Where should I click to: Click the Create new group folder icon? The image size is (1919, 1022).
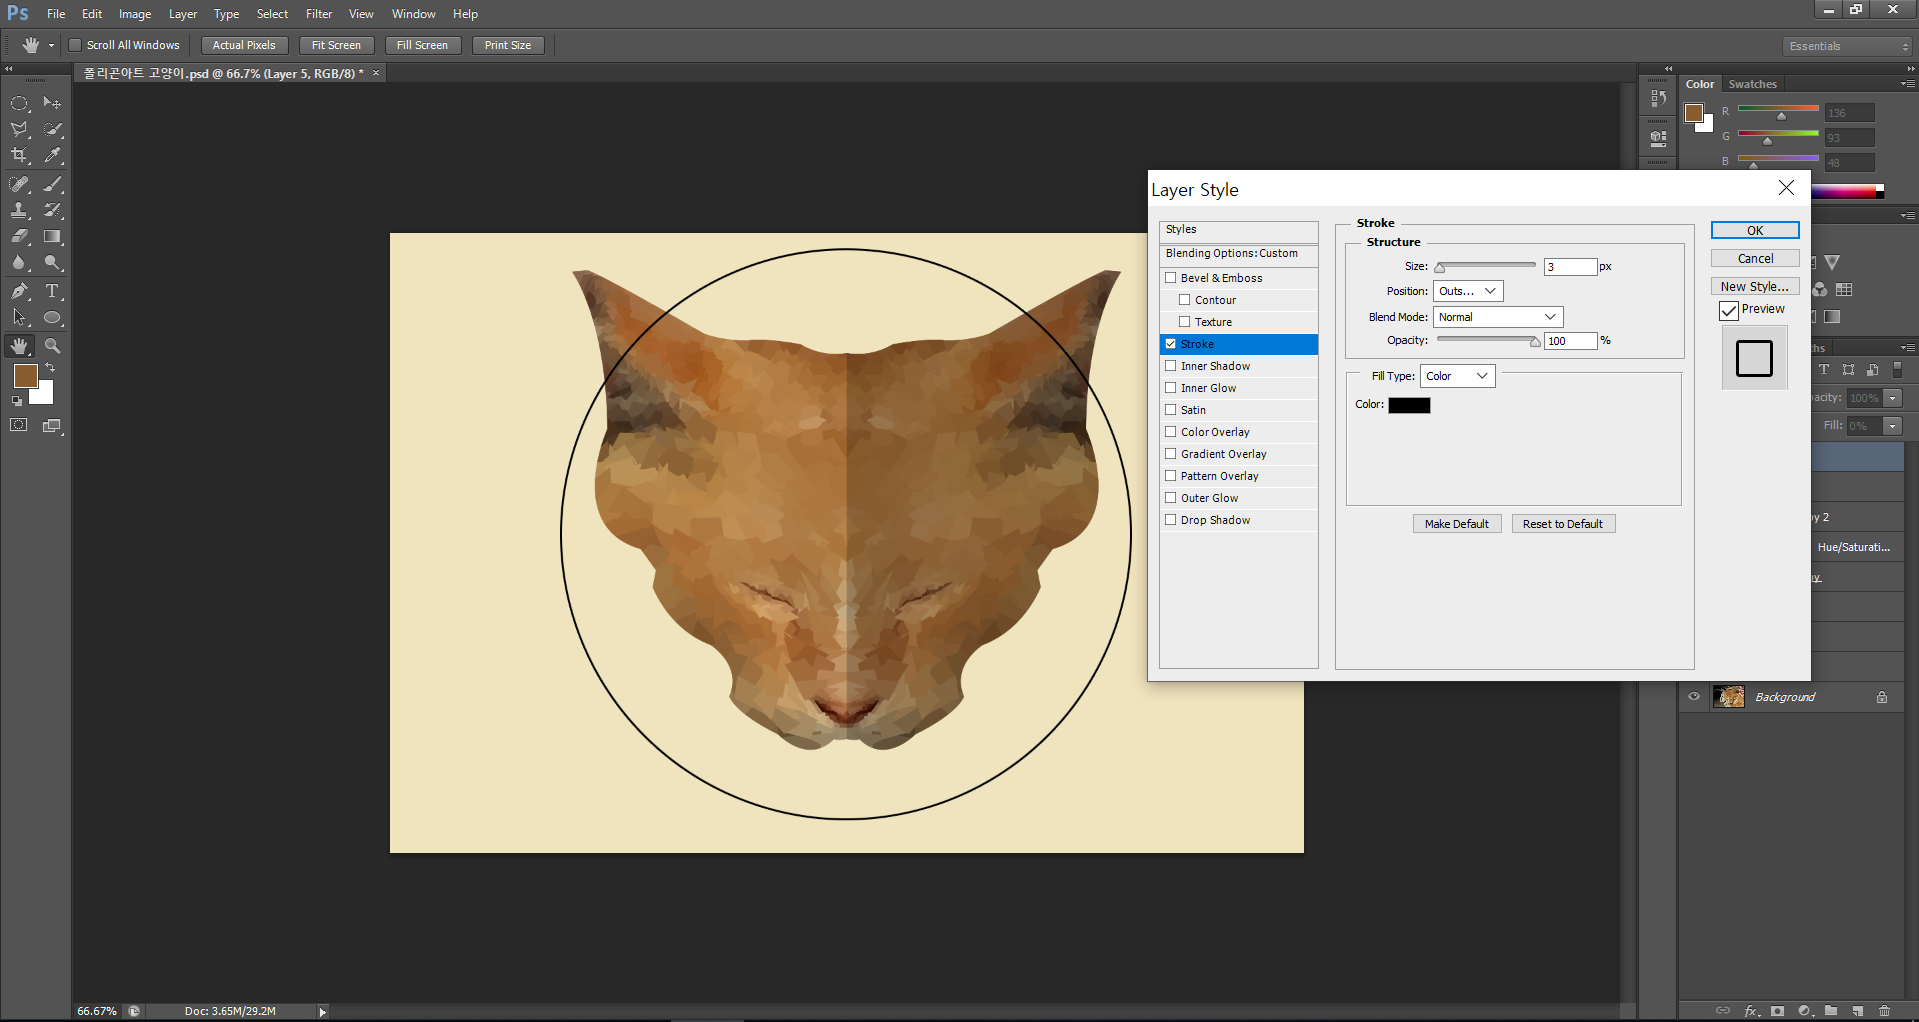[x=1830, y=1011]
